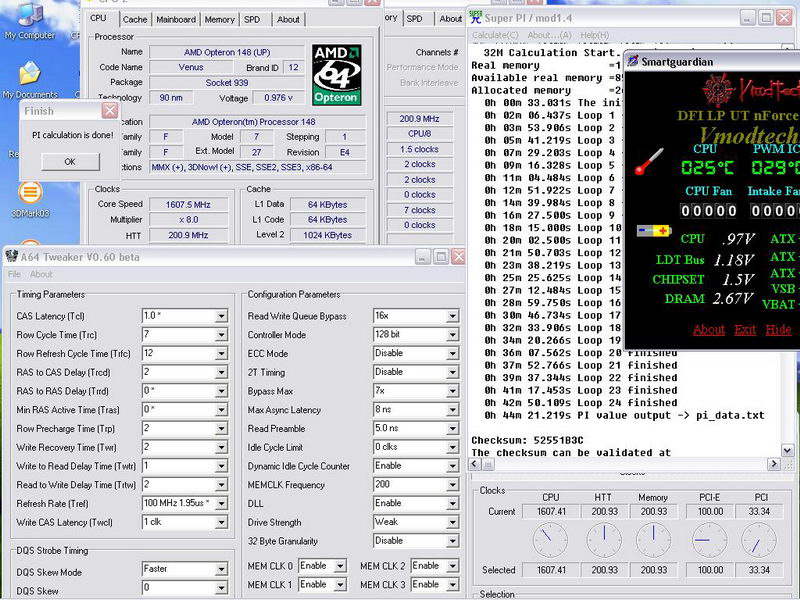800x600 pixels.
Task: Click 'Checksum: 5255183C' line in Super PI
Action: coord(528,440)
